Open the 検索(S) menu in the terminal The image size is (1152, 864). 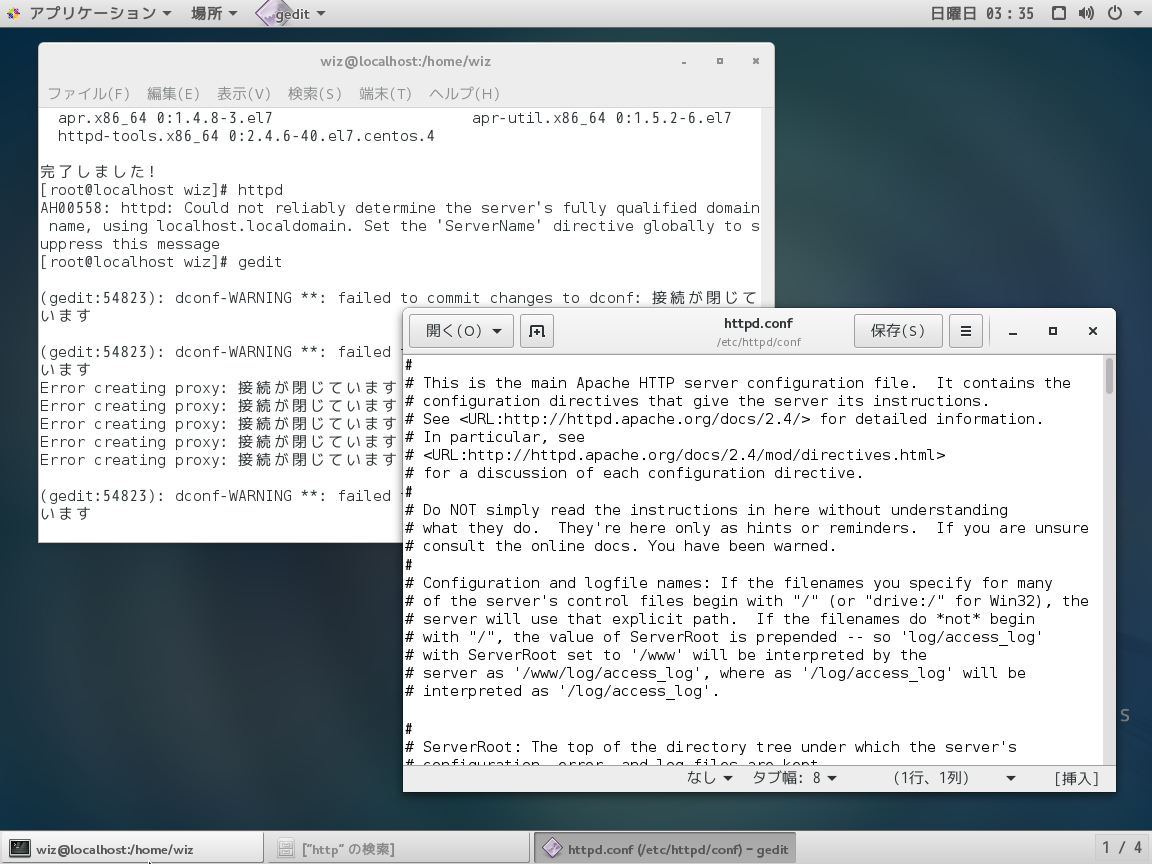click(314, 93)
